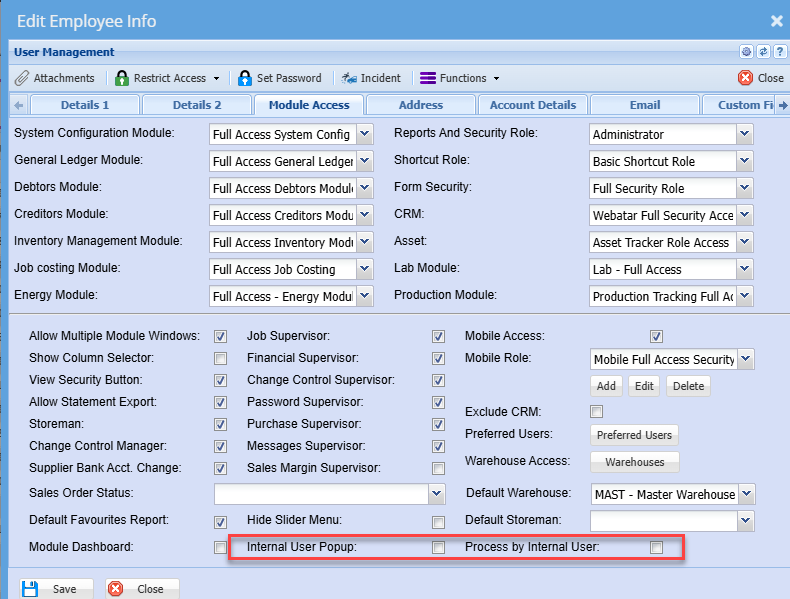
Task: Toggle View Security Button checkbox
Action: [220, 380]
